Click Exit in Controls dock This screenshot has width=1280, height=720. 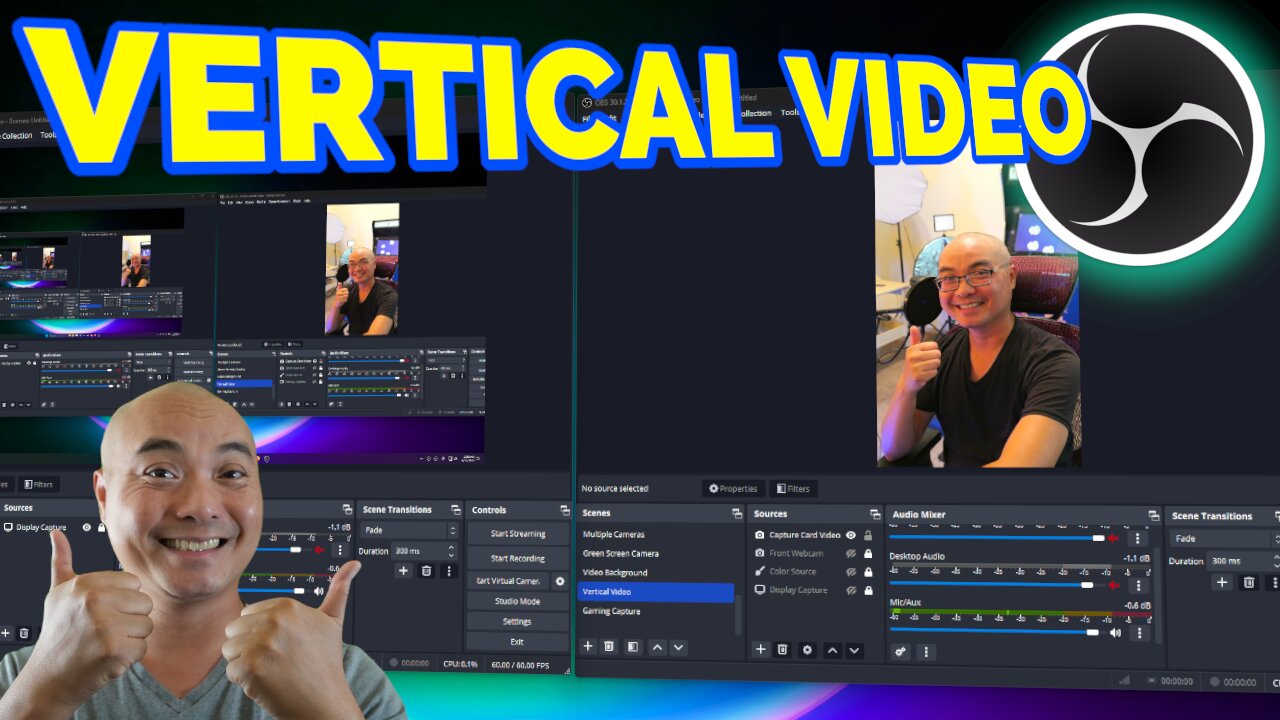tap(517, 642)
